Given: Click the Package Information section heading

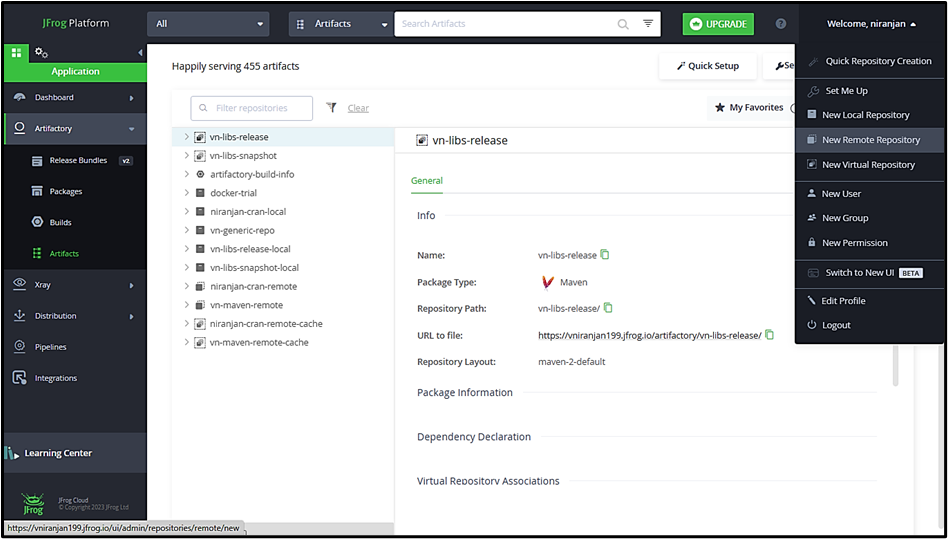Looking at the screenshot, I should click(465, 393).
